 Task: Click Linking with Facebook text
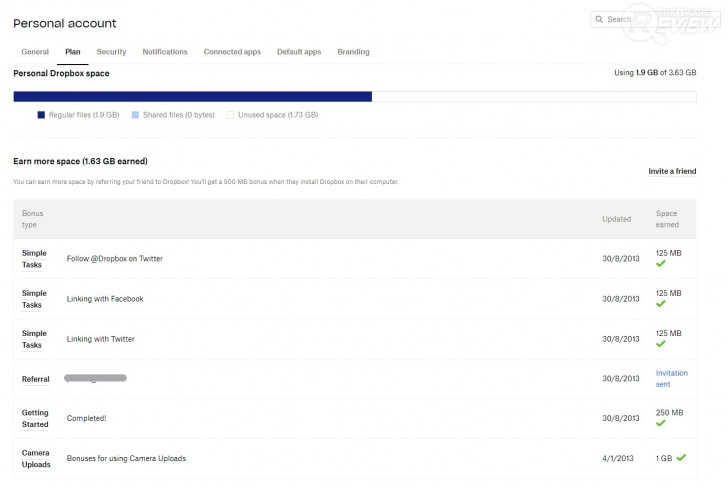click(x=105, y=299)
